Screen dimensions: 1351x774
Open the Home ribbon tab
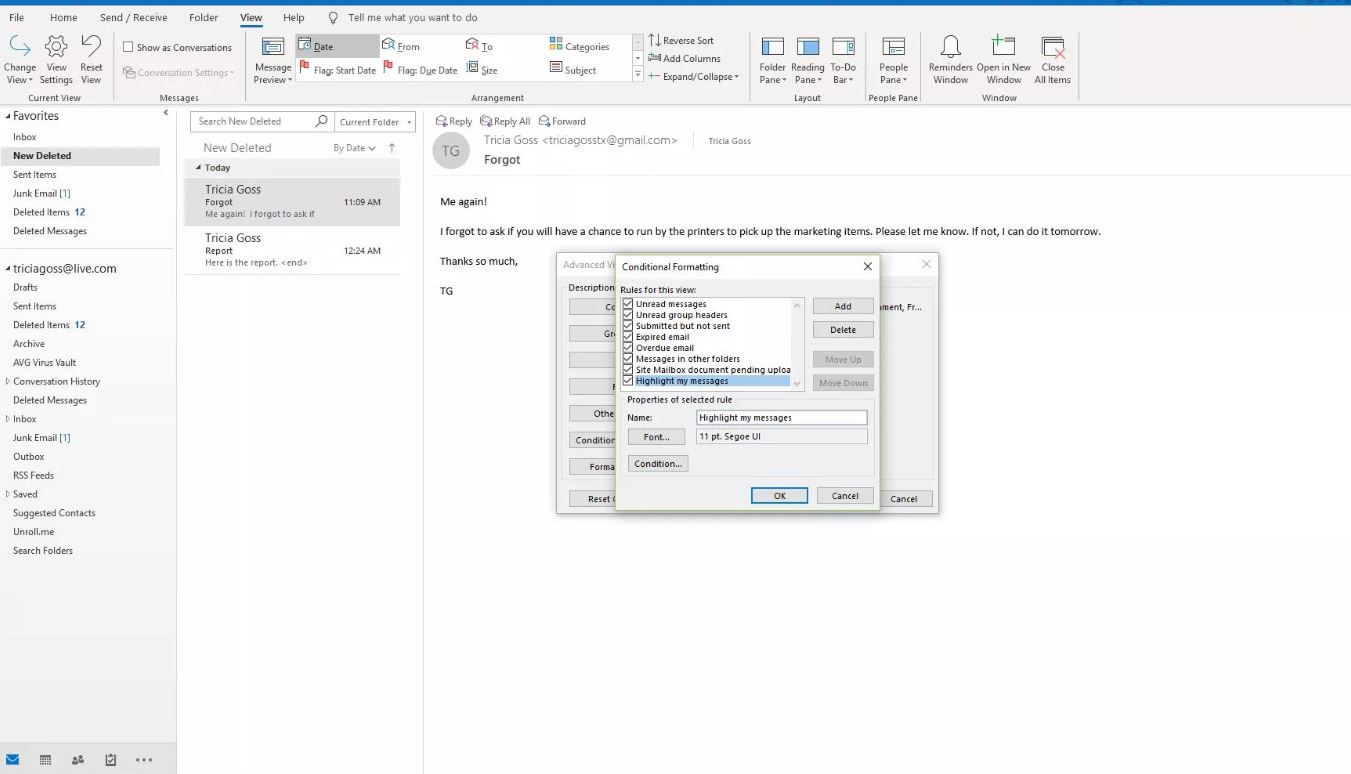63,17
